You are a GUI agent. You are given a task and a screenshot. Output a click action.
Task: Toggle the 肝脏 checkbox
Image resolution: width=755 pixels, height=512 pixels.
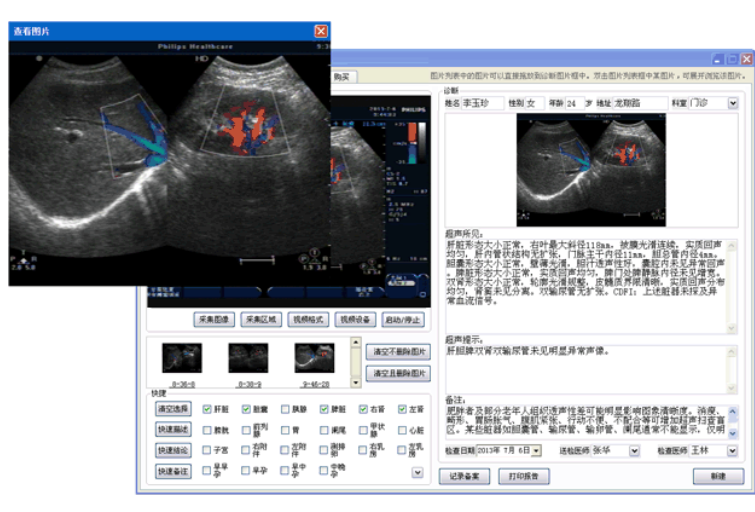click(207, 409)
